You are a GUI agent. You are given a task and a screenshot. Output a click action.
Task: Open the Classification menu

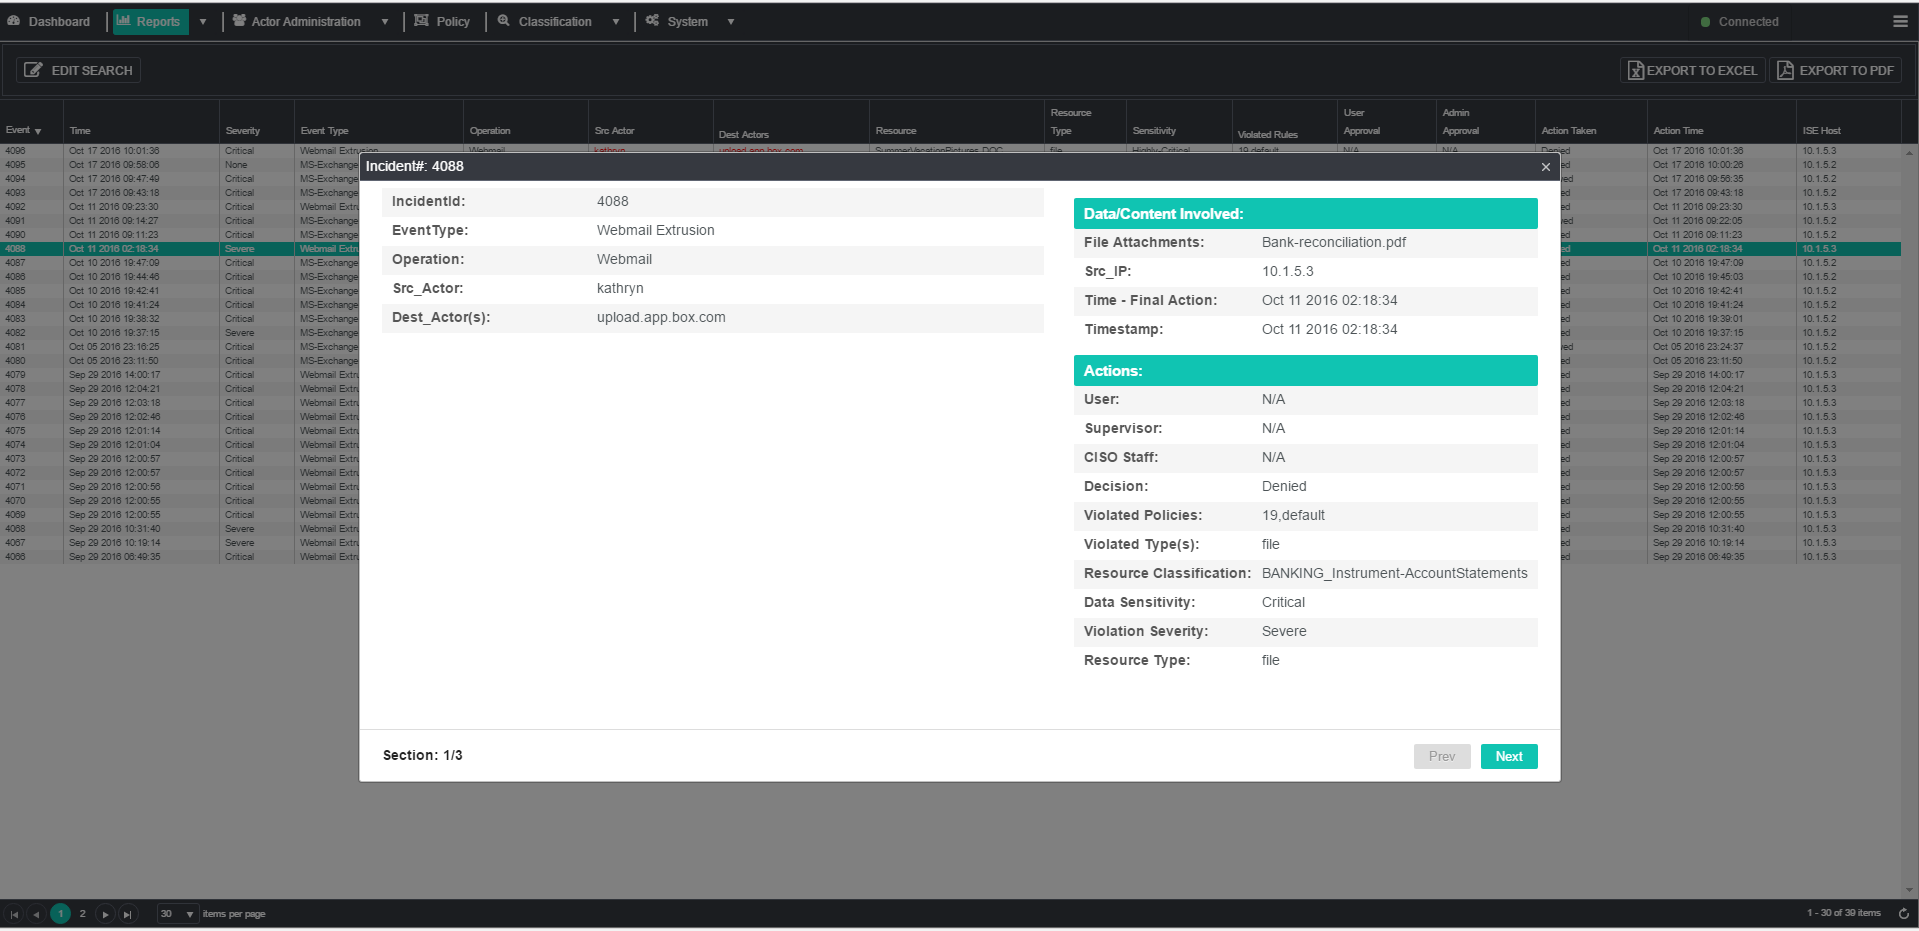[545, 21]
